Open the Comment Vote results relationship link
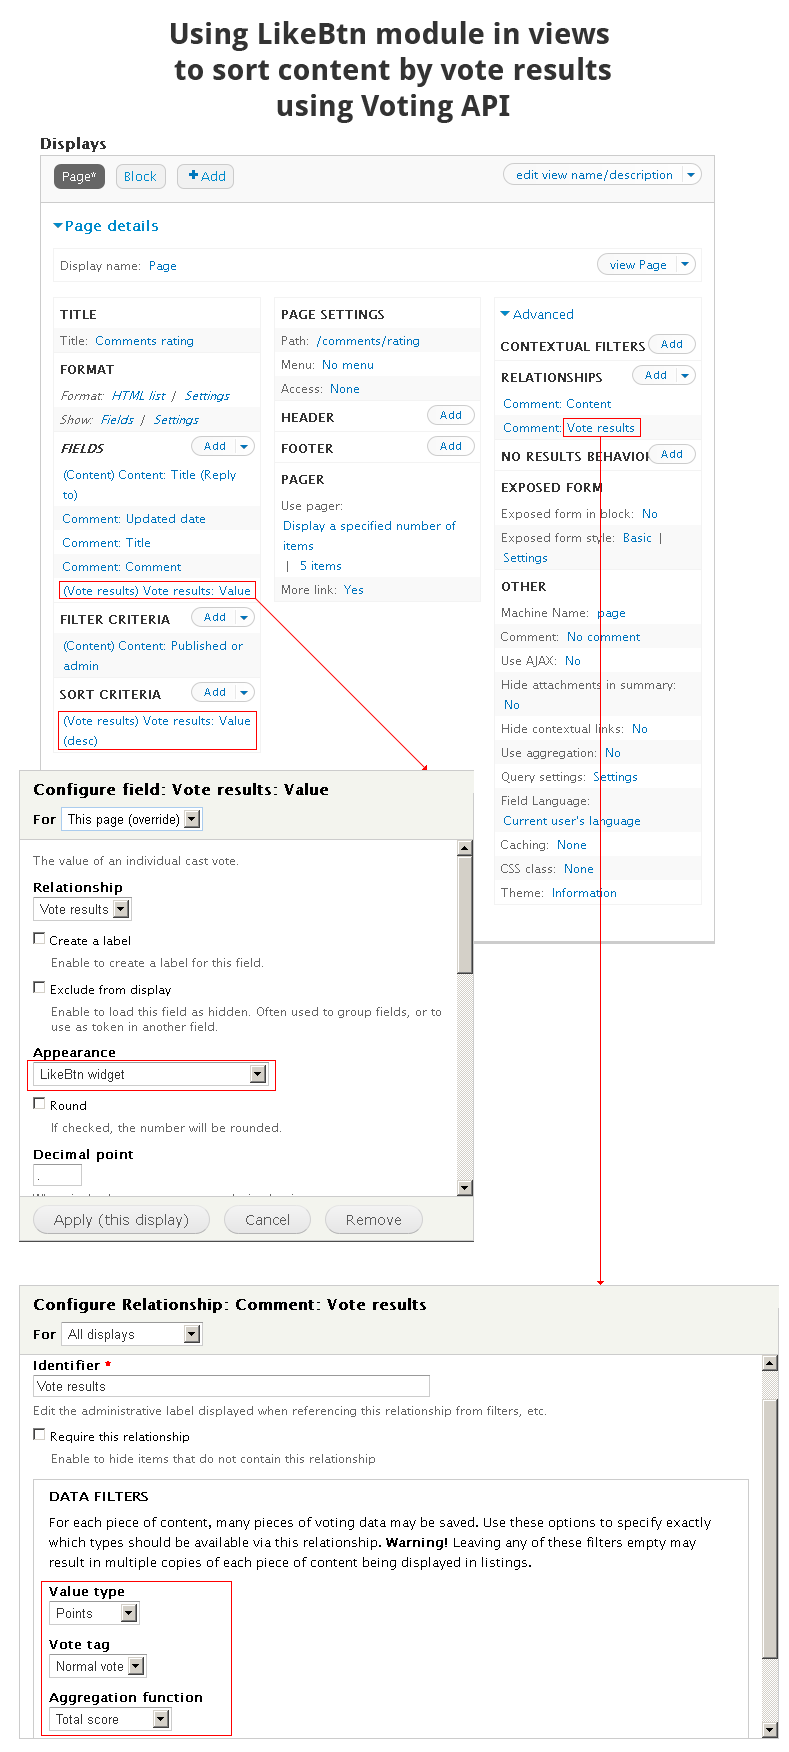Viewport: 789px width, 1752px height. click(600, 428)
